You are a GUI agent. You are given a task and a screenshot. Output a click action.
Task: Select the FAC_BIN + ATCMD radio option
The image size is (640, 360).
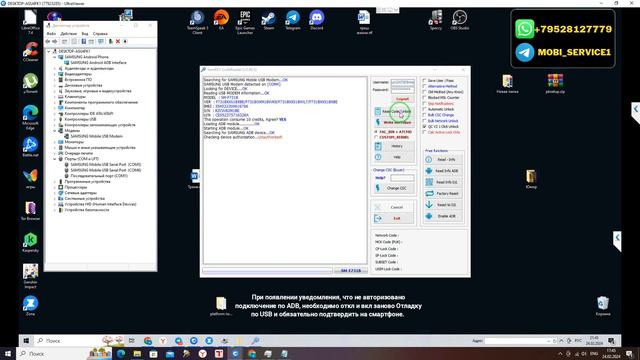pyautogui.click(x=376, y=132)
